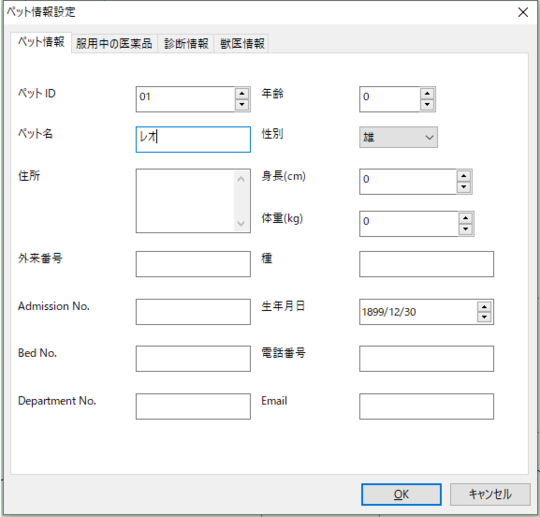Screen dimensions: 540x517
Task: Confirm with the OK button
Action: coord(401,495)
